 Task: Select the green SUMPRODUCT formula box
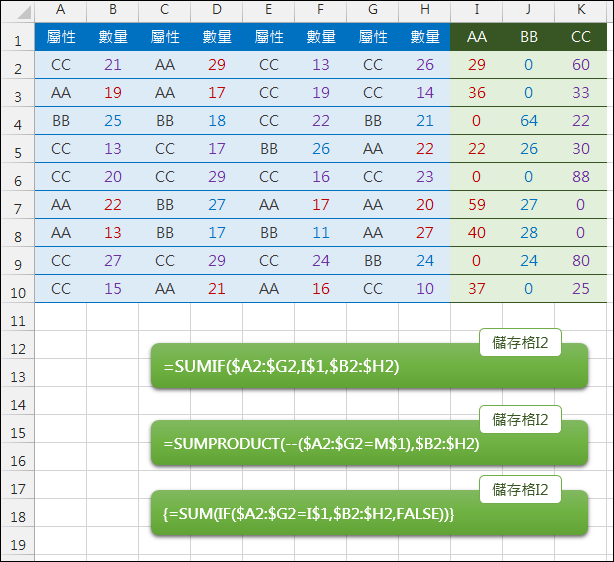(369, 443)
